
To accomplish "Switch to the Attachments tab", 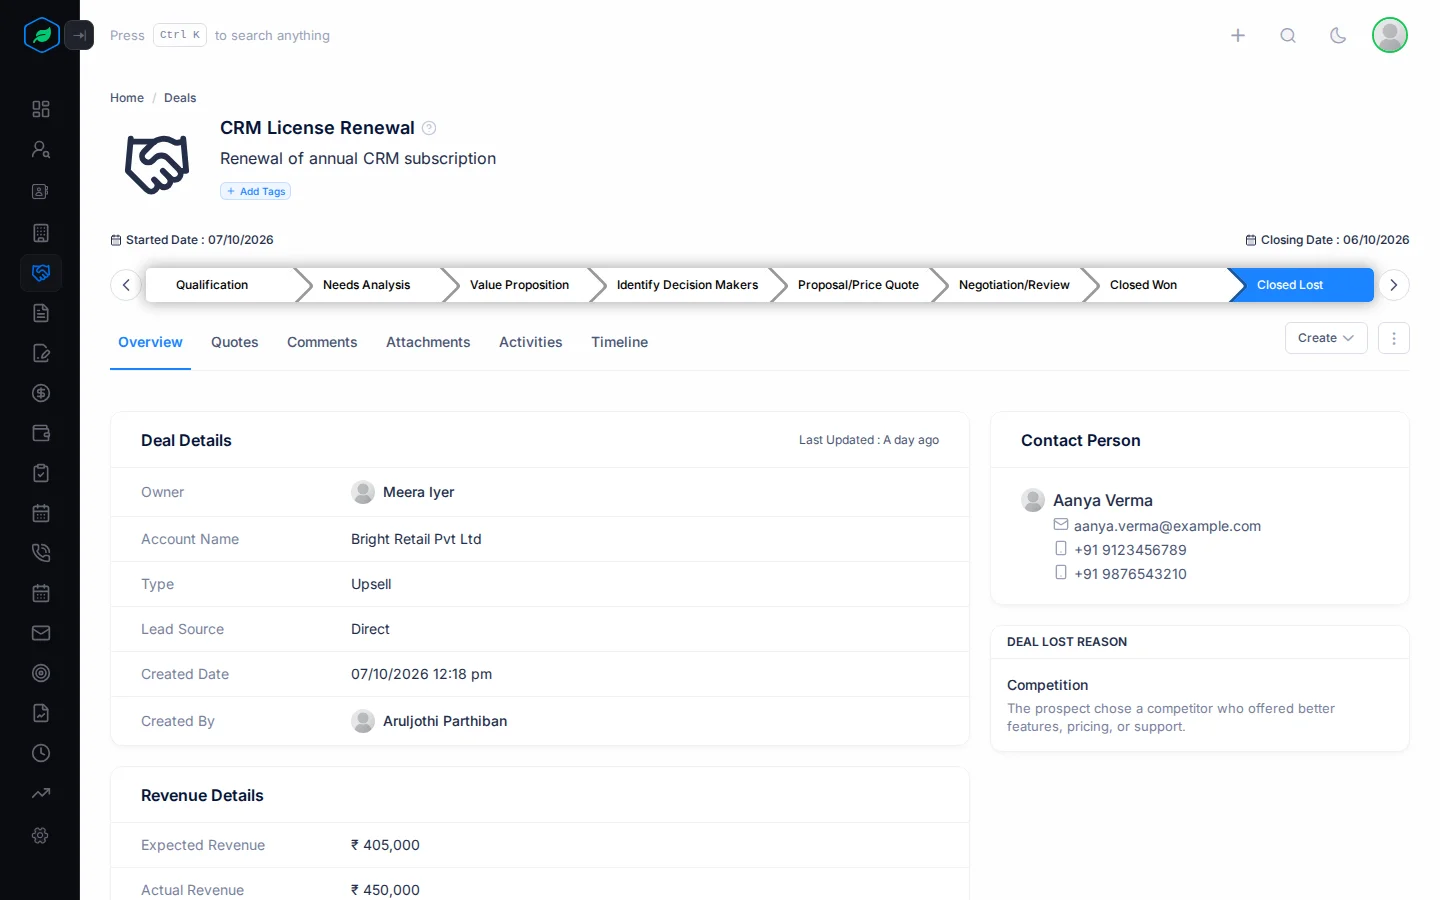I will (x=428, y=342).
